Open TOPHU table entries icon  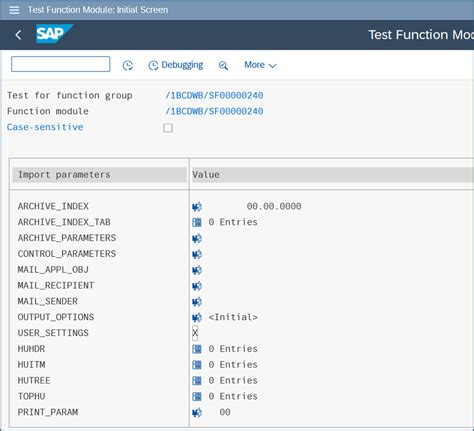tap(197, 397)
